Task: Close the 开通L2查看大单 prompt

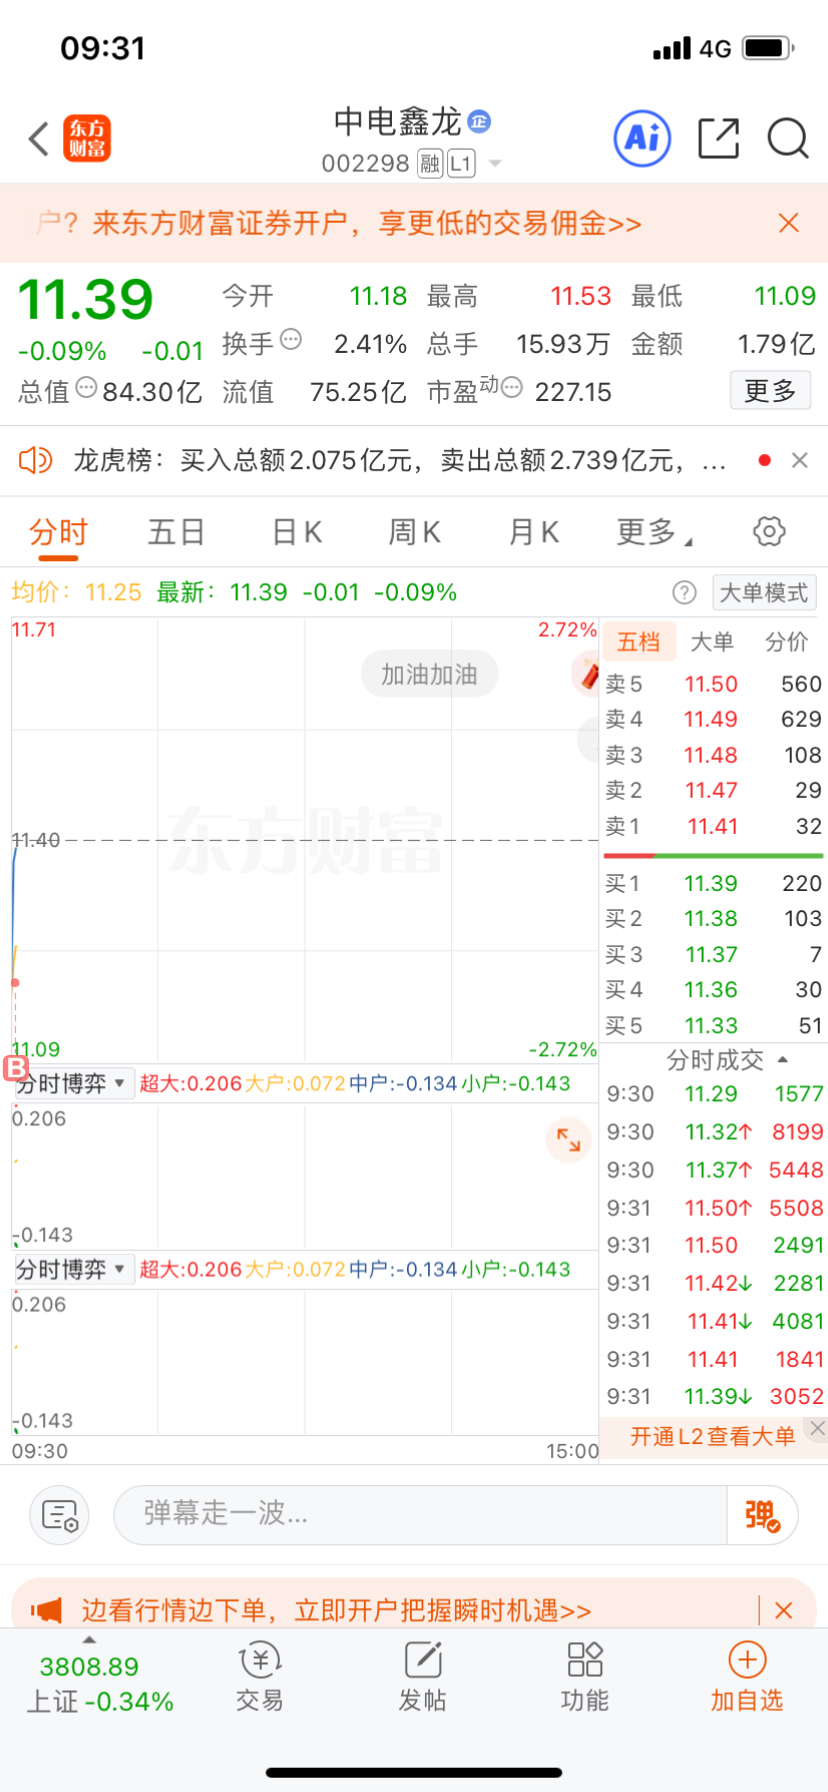Action: click(x=817, y=1428)
